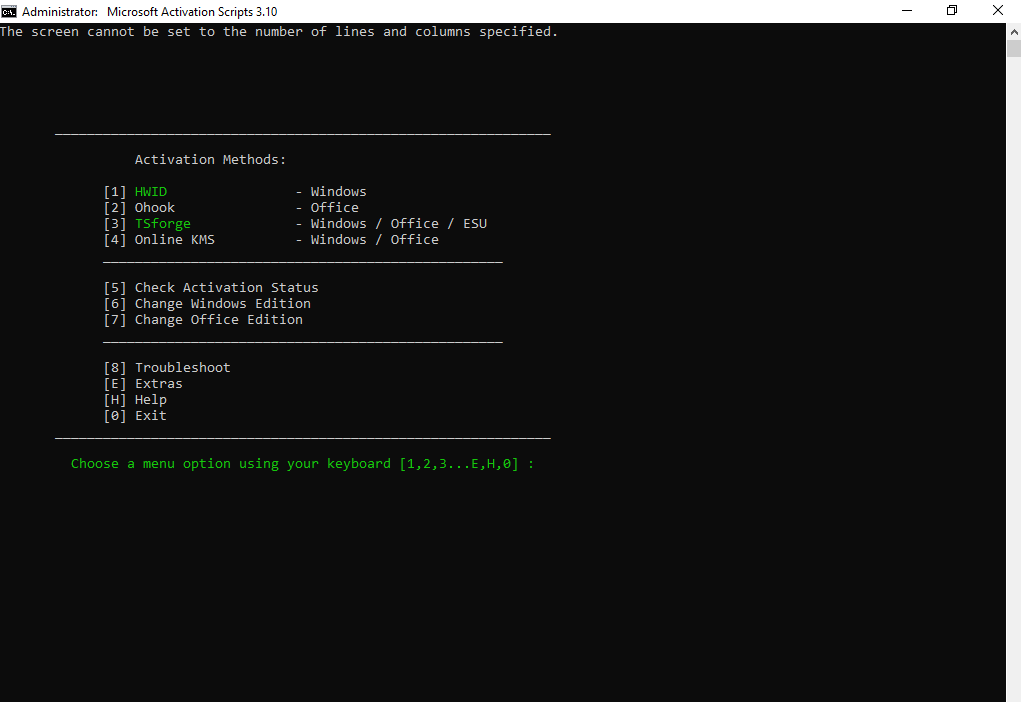Click the vertical scrollbar thumb
Viewport: 1021px width, 702px height.
click(x=1014, y=49)
